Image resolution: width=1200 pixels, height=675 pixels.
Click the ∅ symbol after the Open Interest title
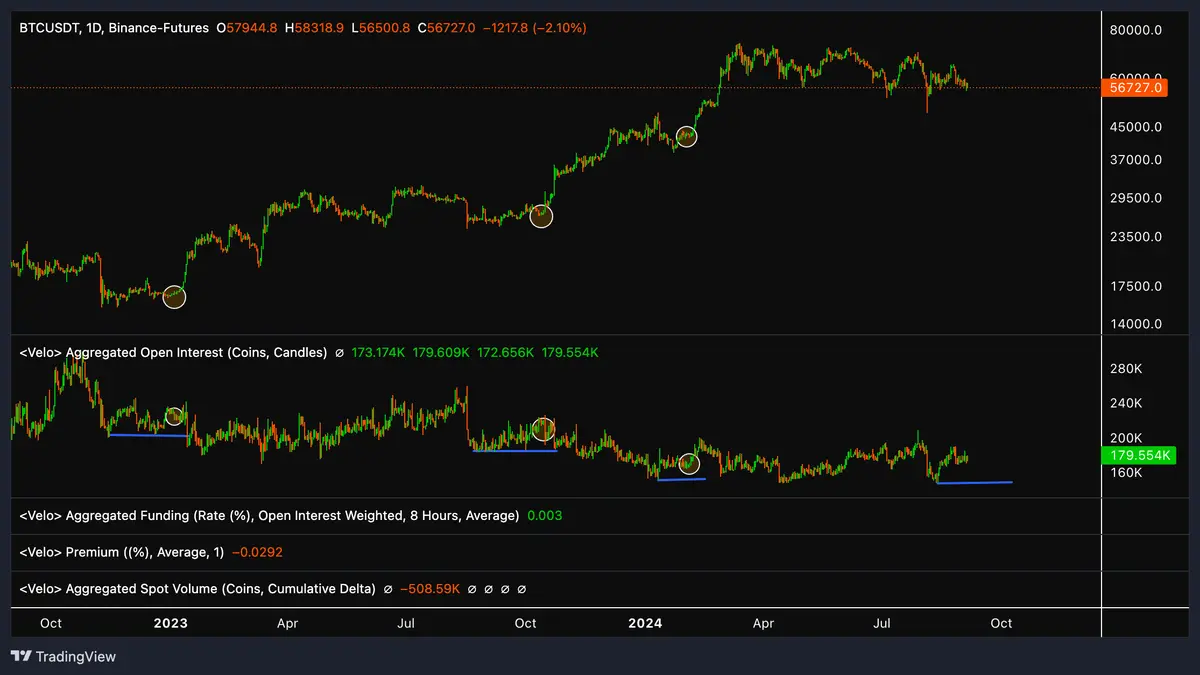click(340, 353)
